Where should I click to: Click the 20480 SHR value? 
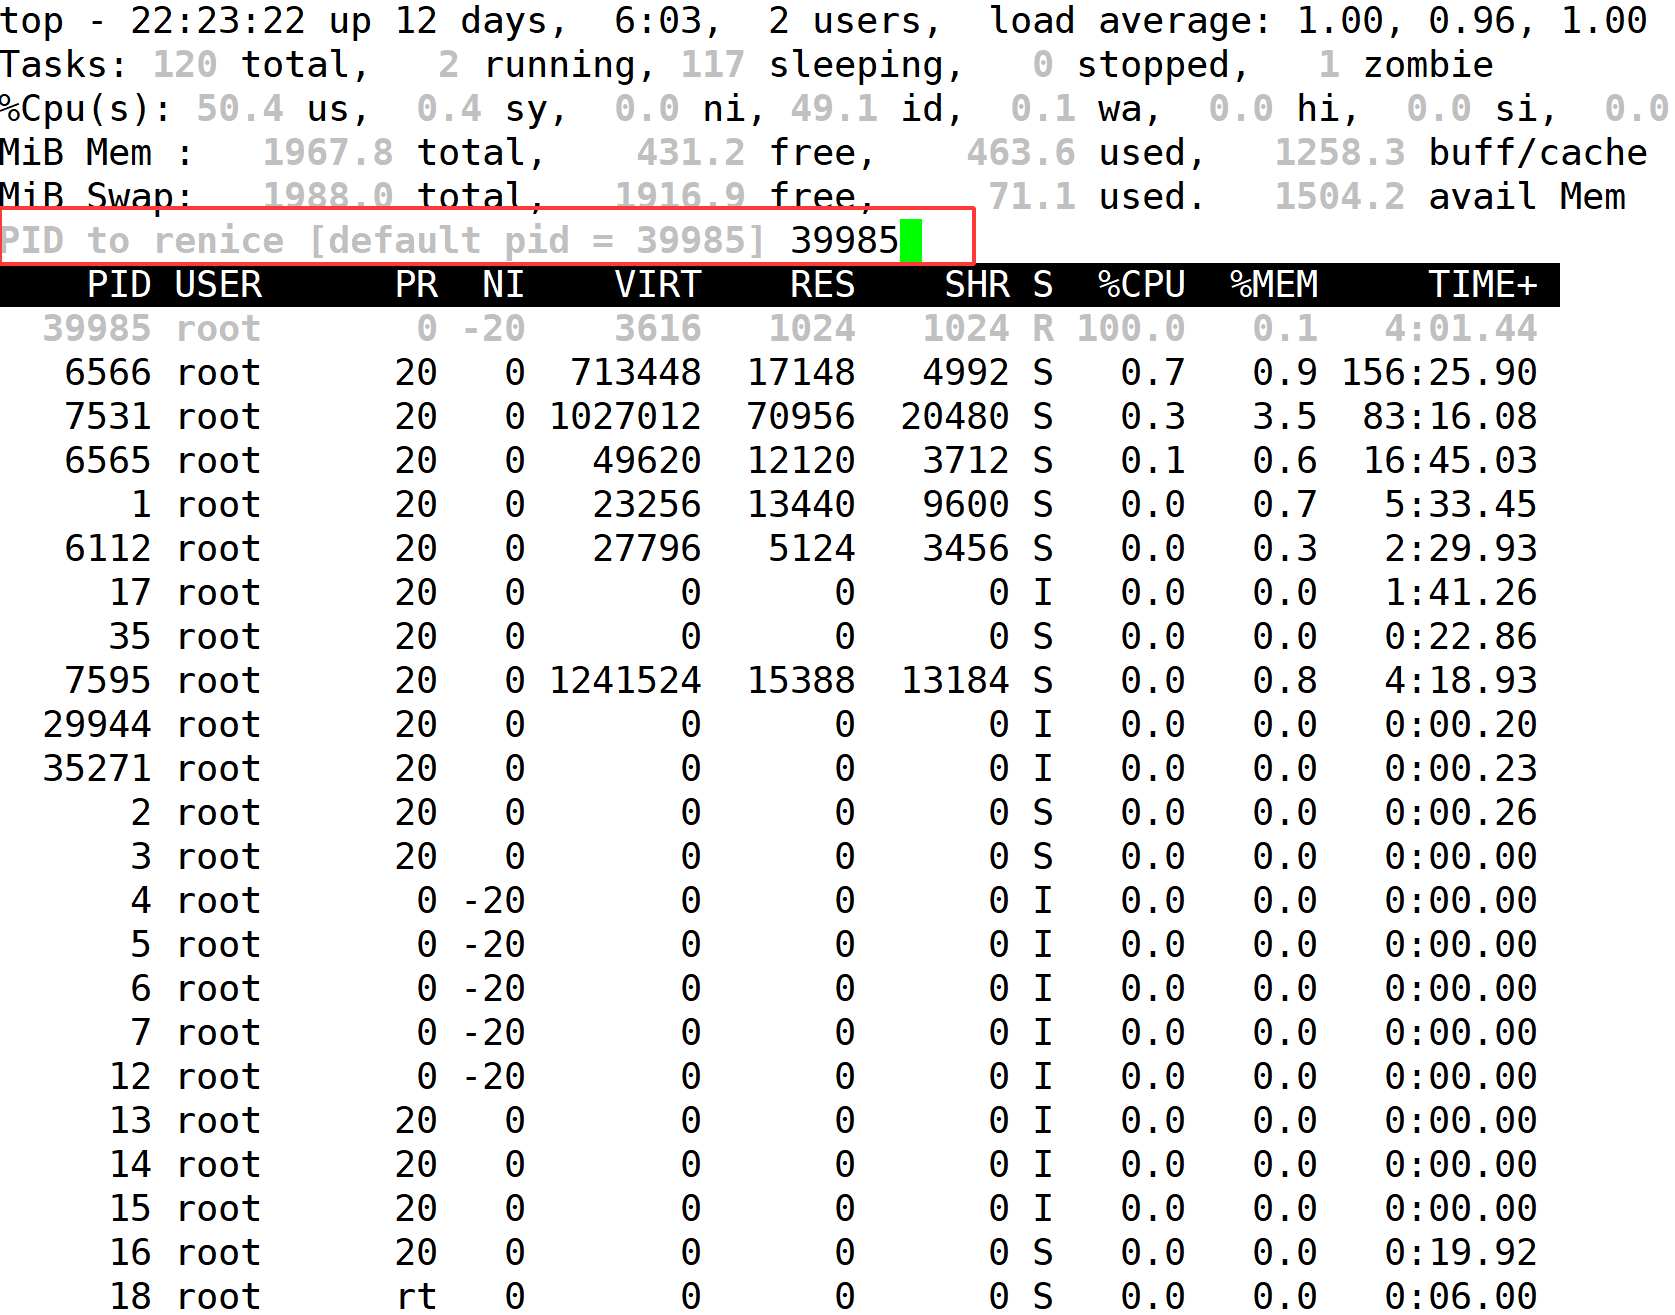[x=955, y=417]
